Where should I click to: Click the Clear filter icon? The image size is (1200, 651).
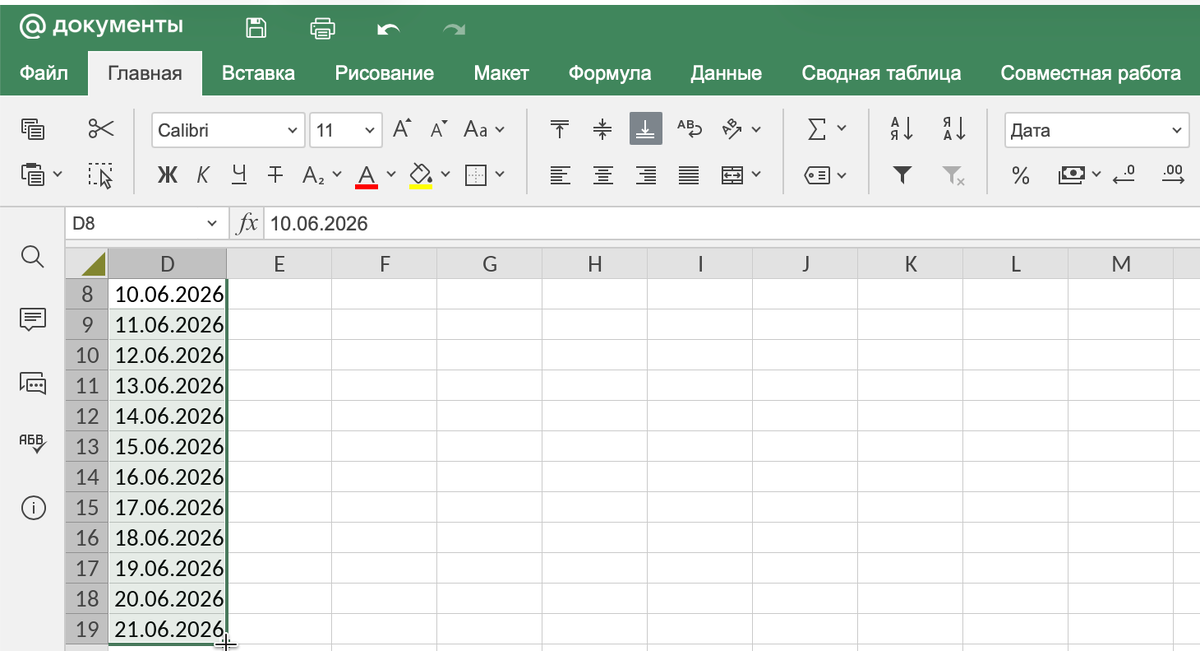954,176
